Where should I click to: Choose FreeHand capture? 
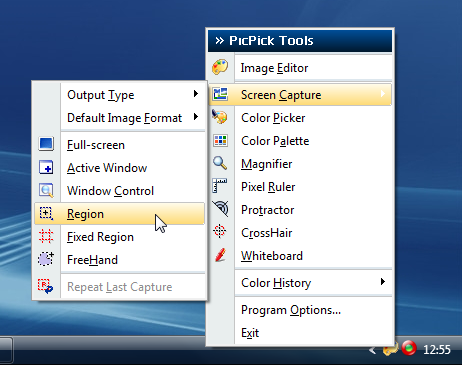click(x=120, y=260)
